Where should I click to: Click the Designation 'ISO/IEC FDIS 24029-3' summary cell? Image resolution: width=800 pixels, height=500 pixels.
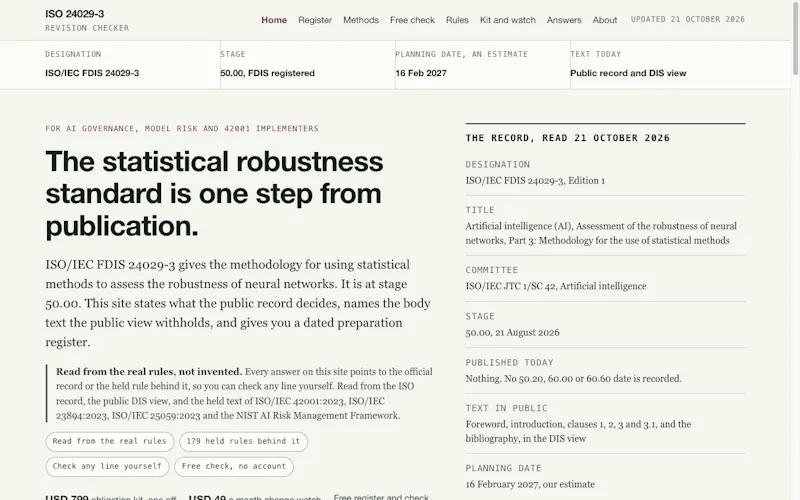tap(133, 65)
